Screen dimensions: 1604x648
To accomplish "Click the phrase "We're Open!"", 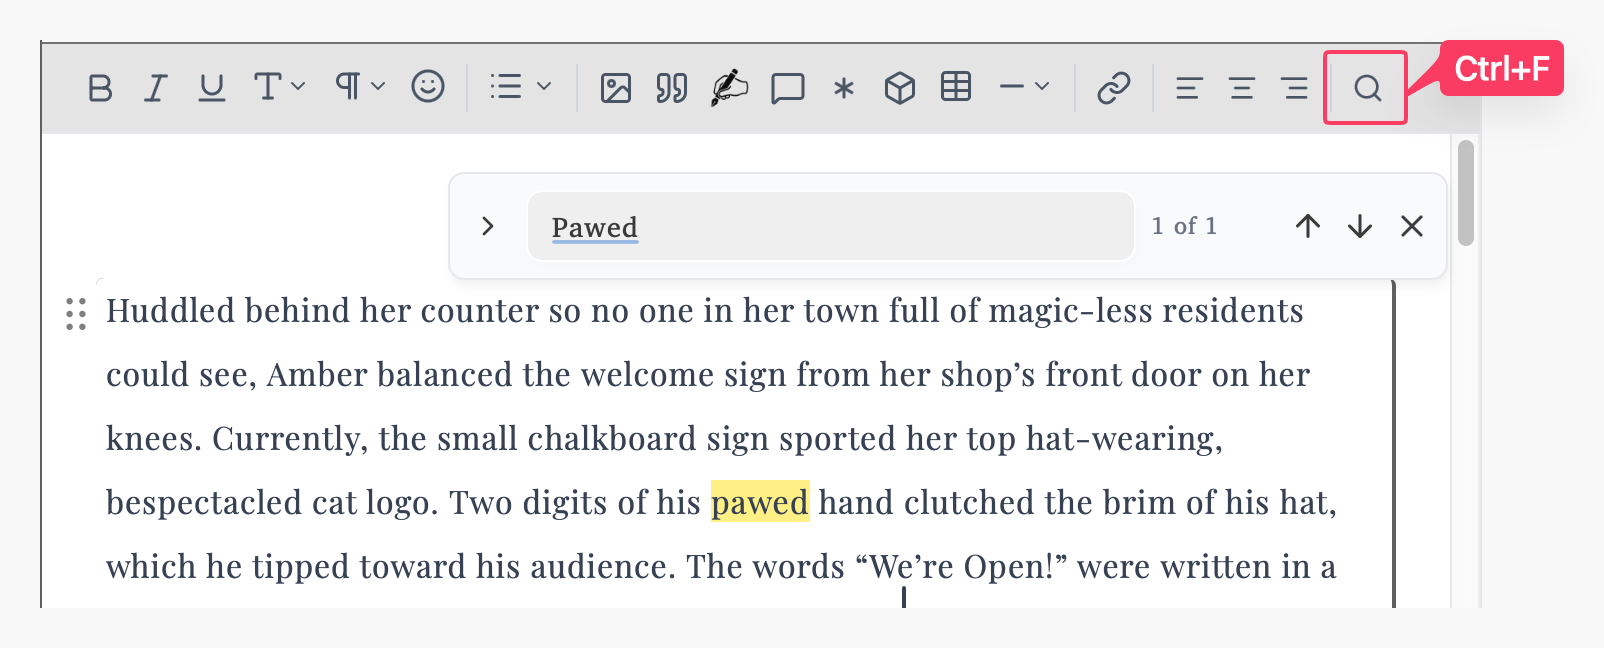I will tap(962, 567).
